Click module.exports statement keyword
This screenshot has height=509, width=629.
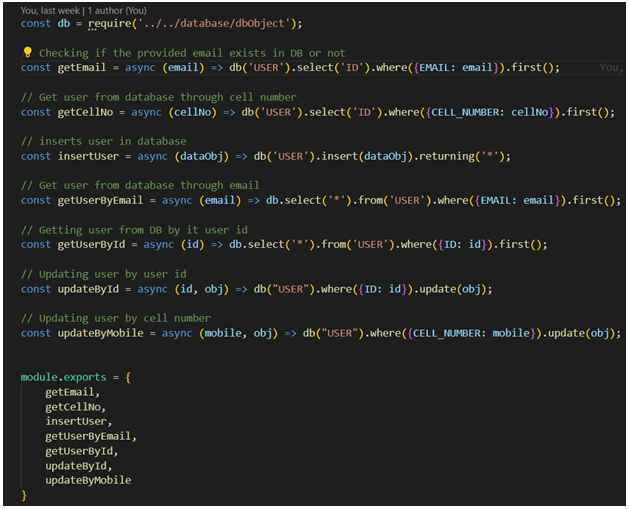tap(61, 377)
